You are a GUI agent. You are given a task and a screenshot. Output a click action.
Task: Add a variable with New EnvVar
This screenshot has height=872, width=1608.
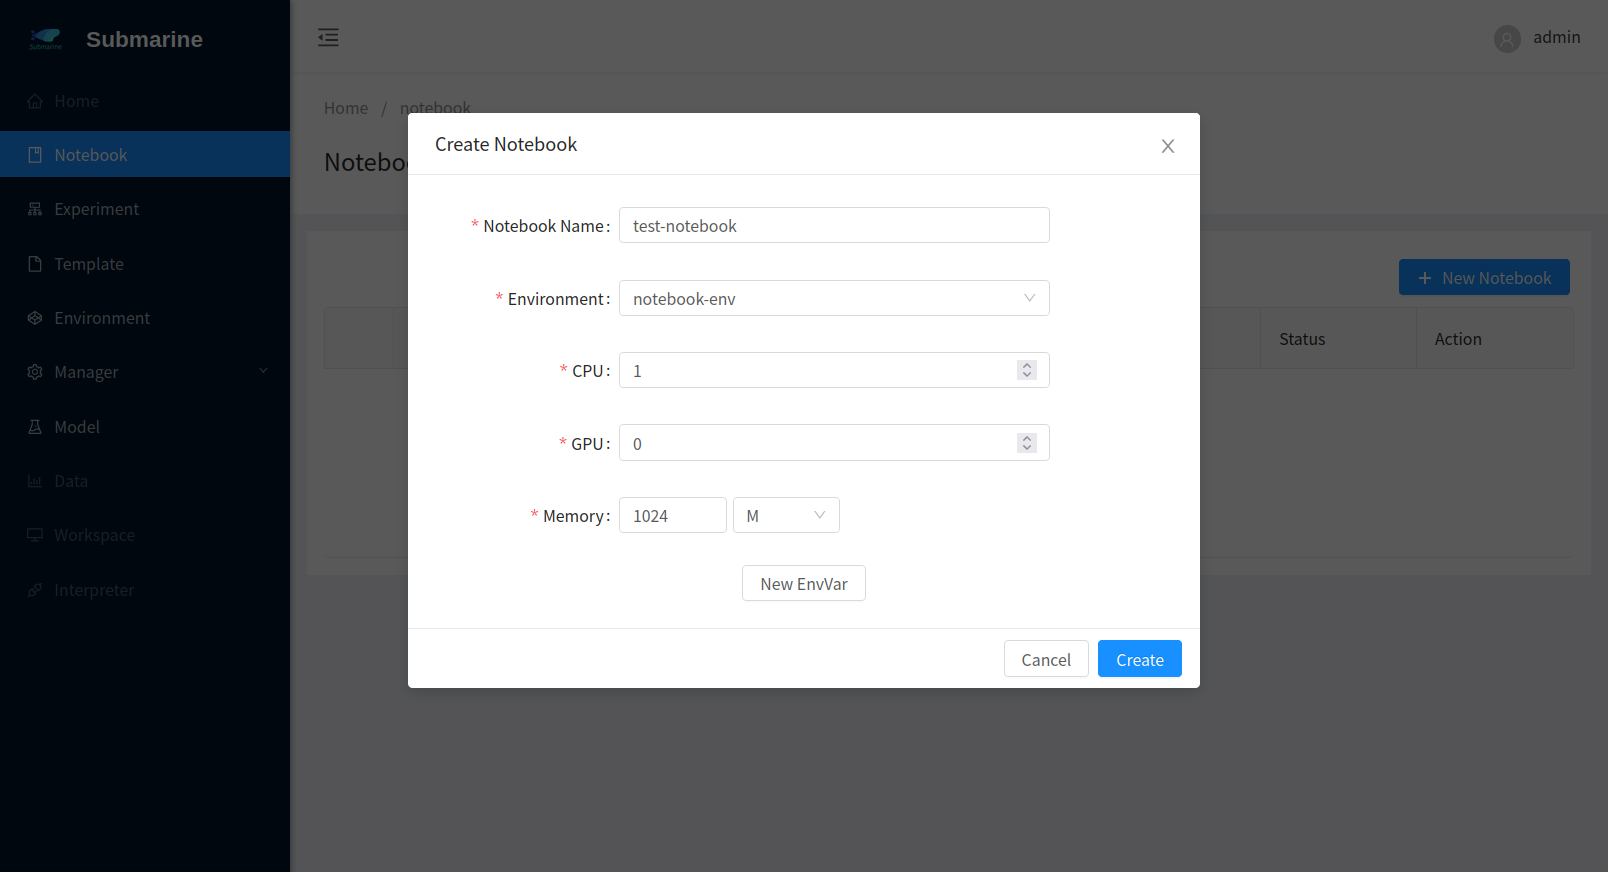803,584
